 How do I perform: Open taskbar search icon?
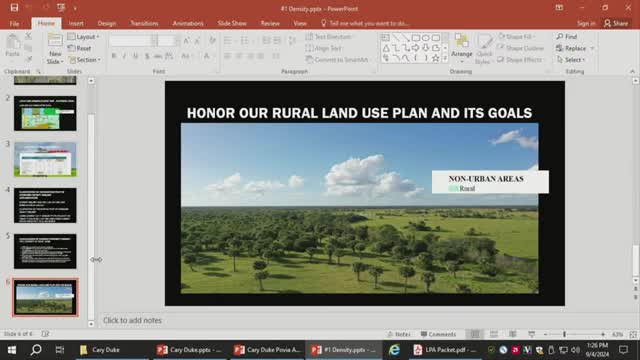[x=36, y=350]
